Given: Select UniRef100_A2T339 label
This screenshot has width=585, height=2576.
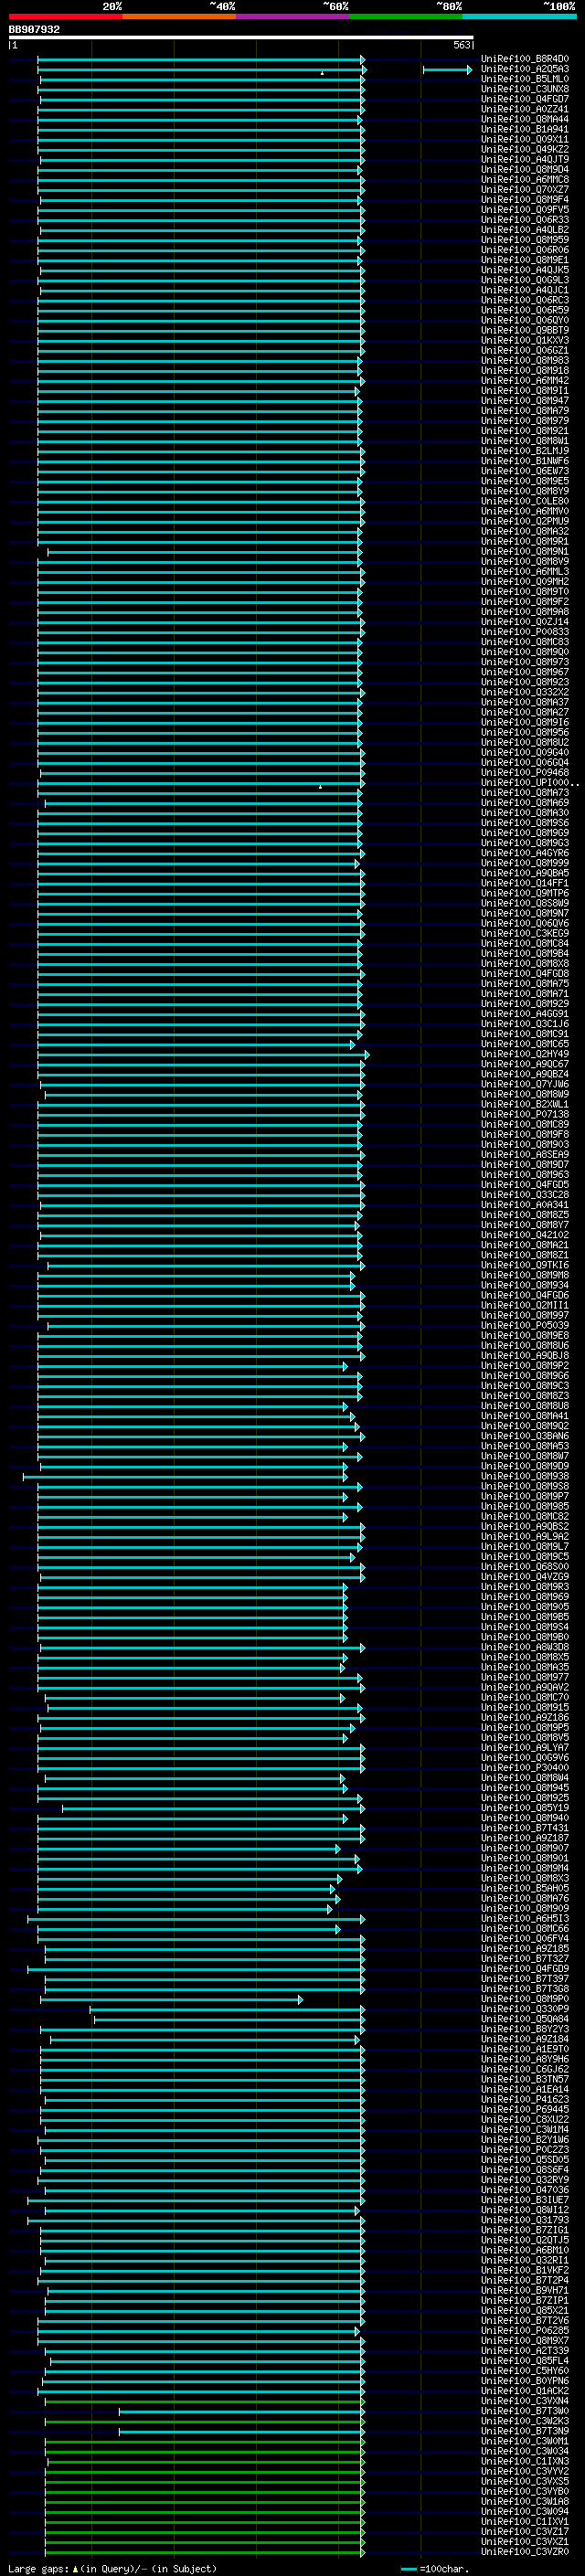Looking at the screenshot, I should [525, 2350].
